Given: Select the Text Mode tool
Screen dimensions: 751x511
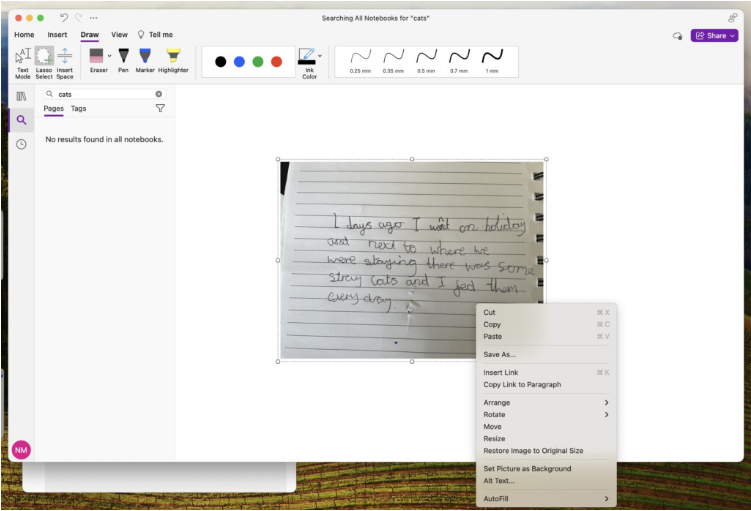Looking at the screenshot, I should coord(22,60).
